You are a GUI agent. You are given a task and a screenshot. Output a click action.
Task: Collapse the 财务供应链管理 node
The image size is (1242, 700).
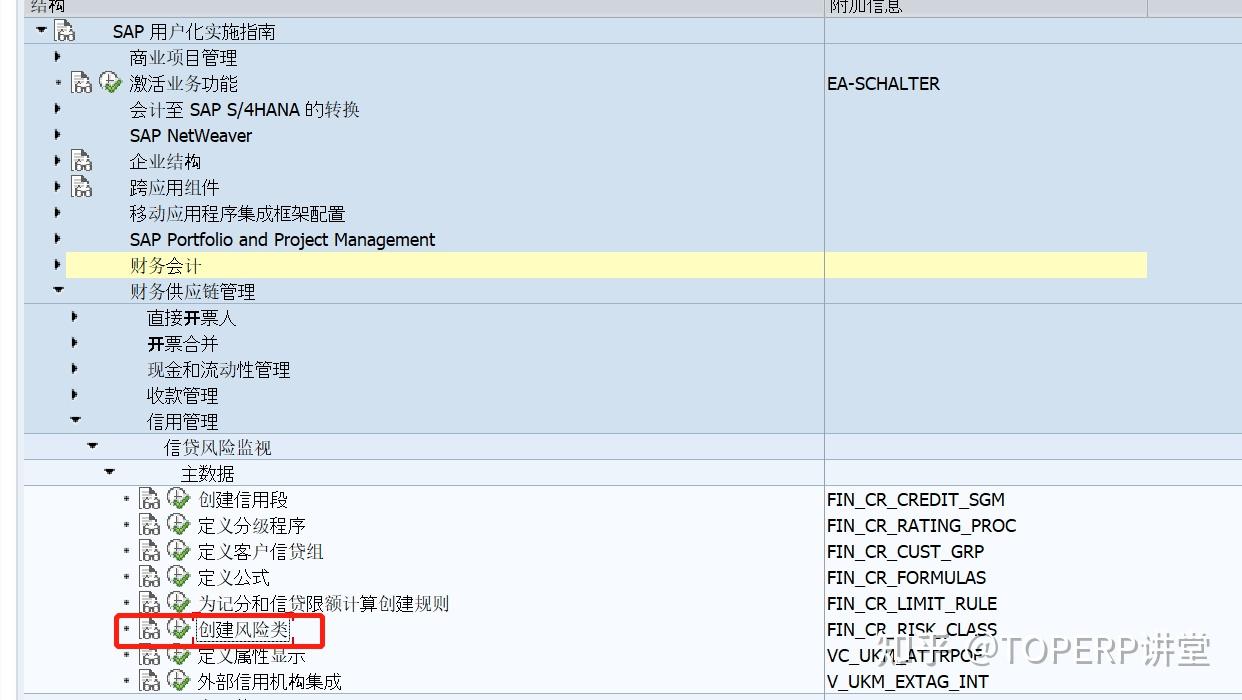pos(57,291)
